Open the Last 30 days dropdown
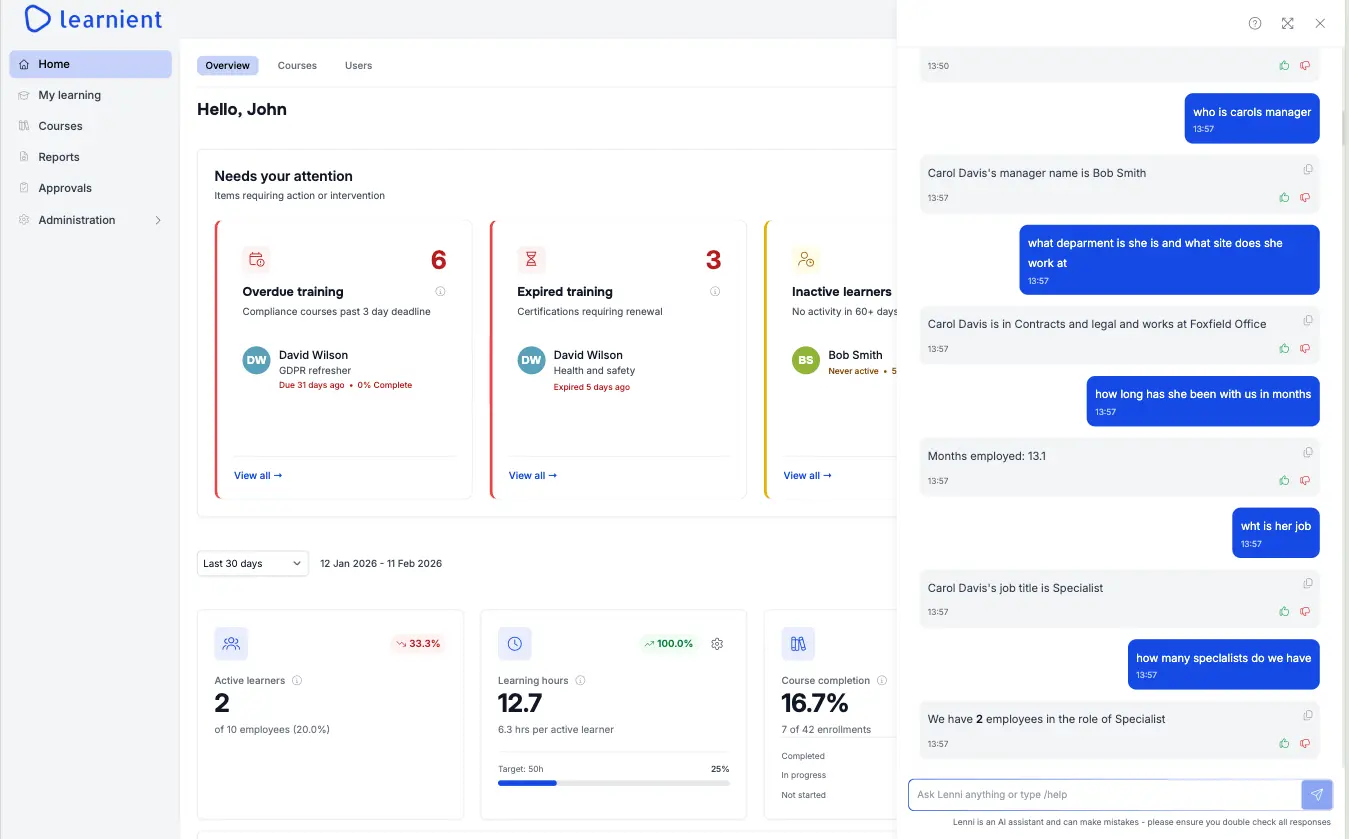 (252, 563)
